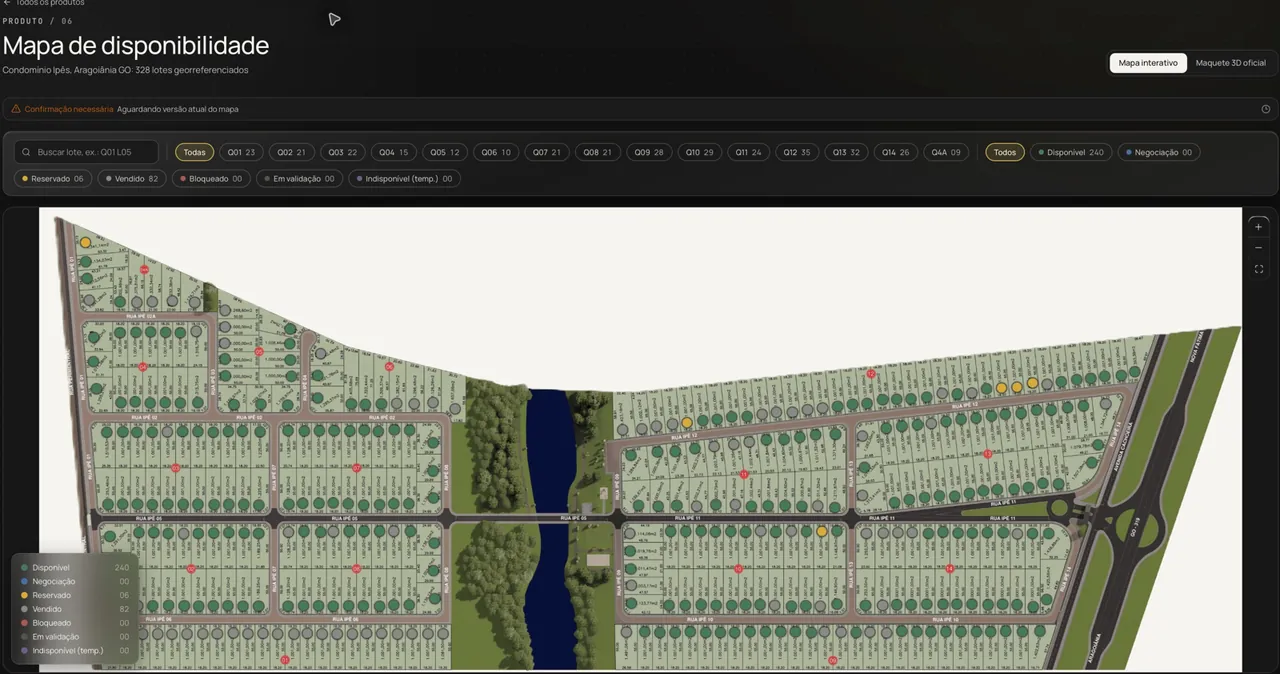Filter lots by Indisponível (temp.) status chip

coord(404,179)
